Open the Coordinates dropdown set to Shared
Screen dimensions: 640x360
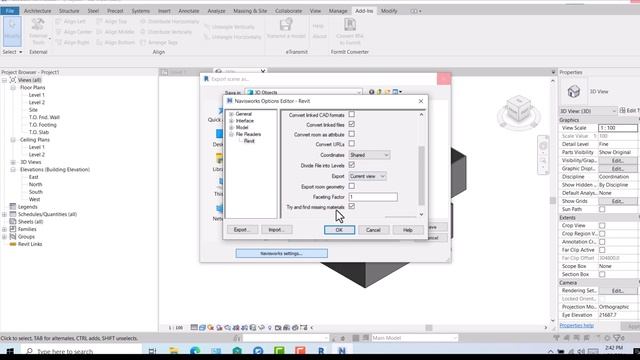369,155
